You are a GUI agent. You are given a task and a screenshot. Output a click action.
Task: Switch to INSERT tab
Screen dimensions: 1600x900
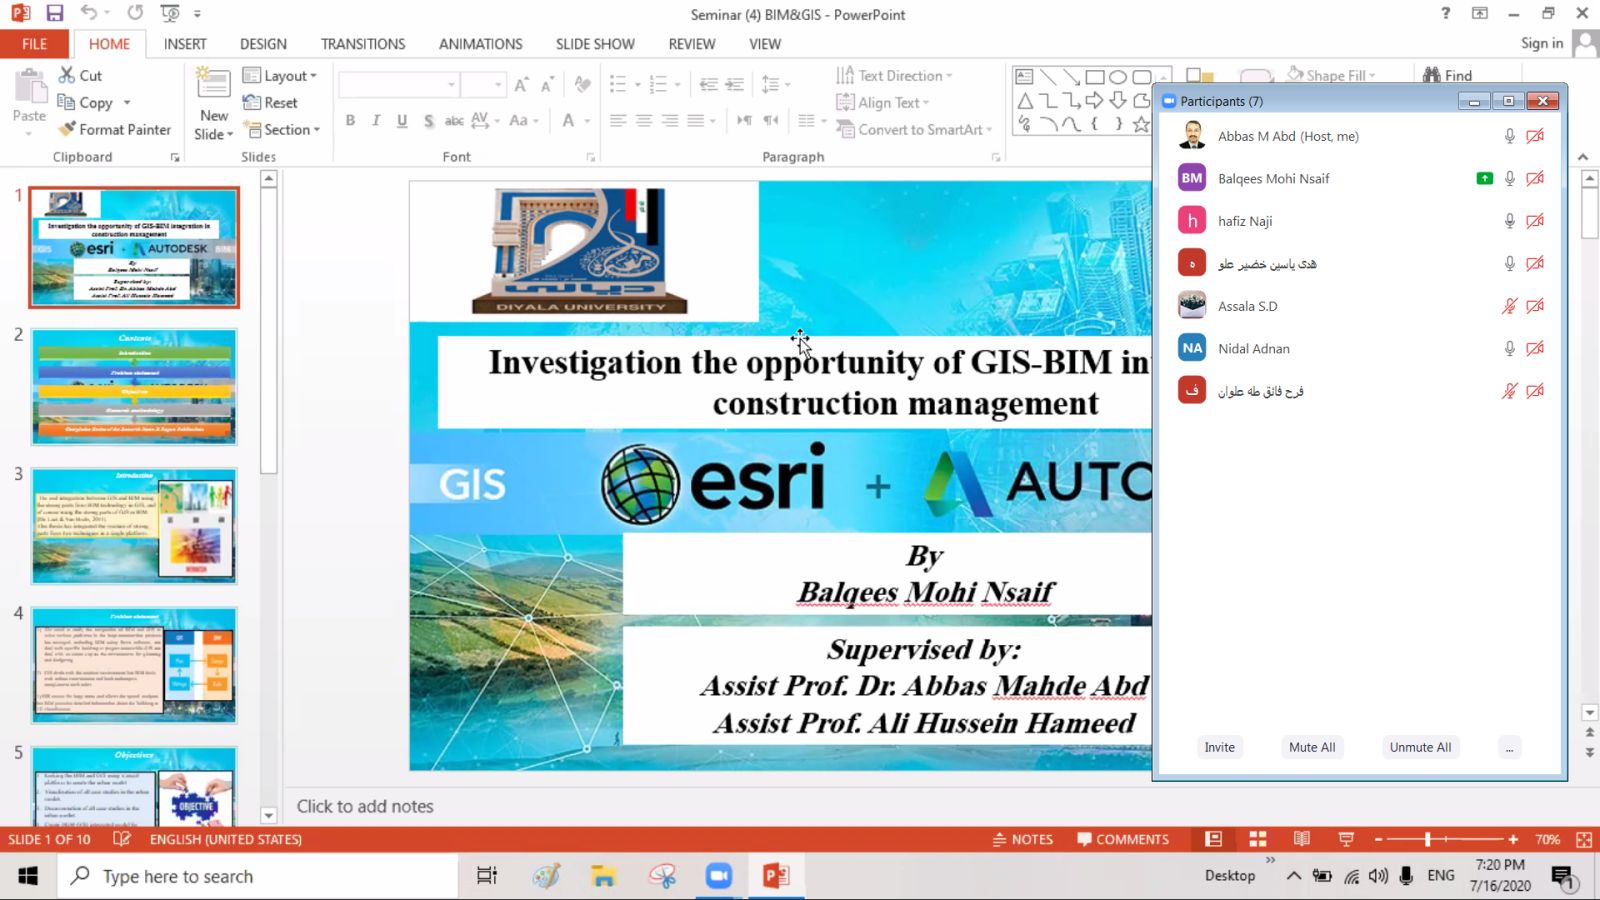[185, 44]
